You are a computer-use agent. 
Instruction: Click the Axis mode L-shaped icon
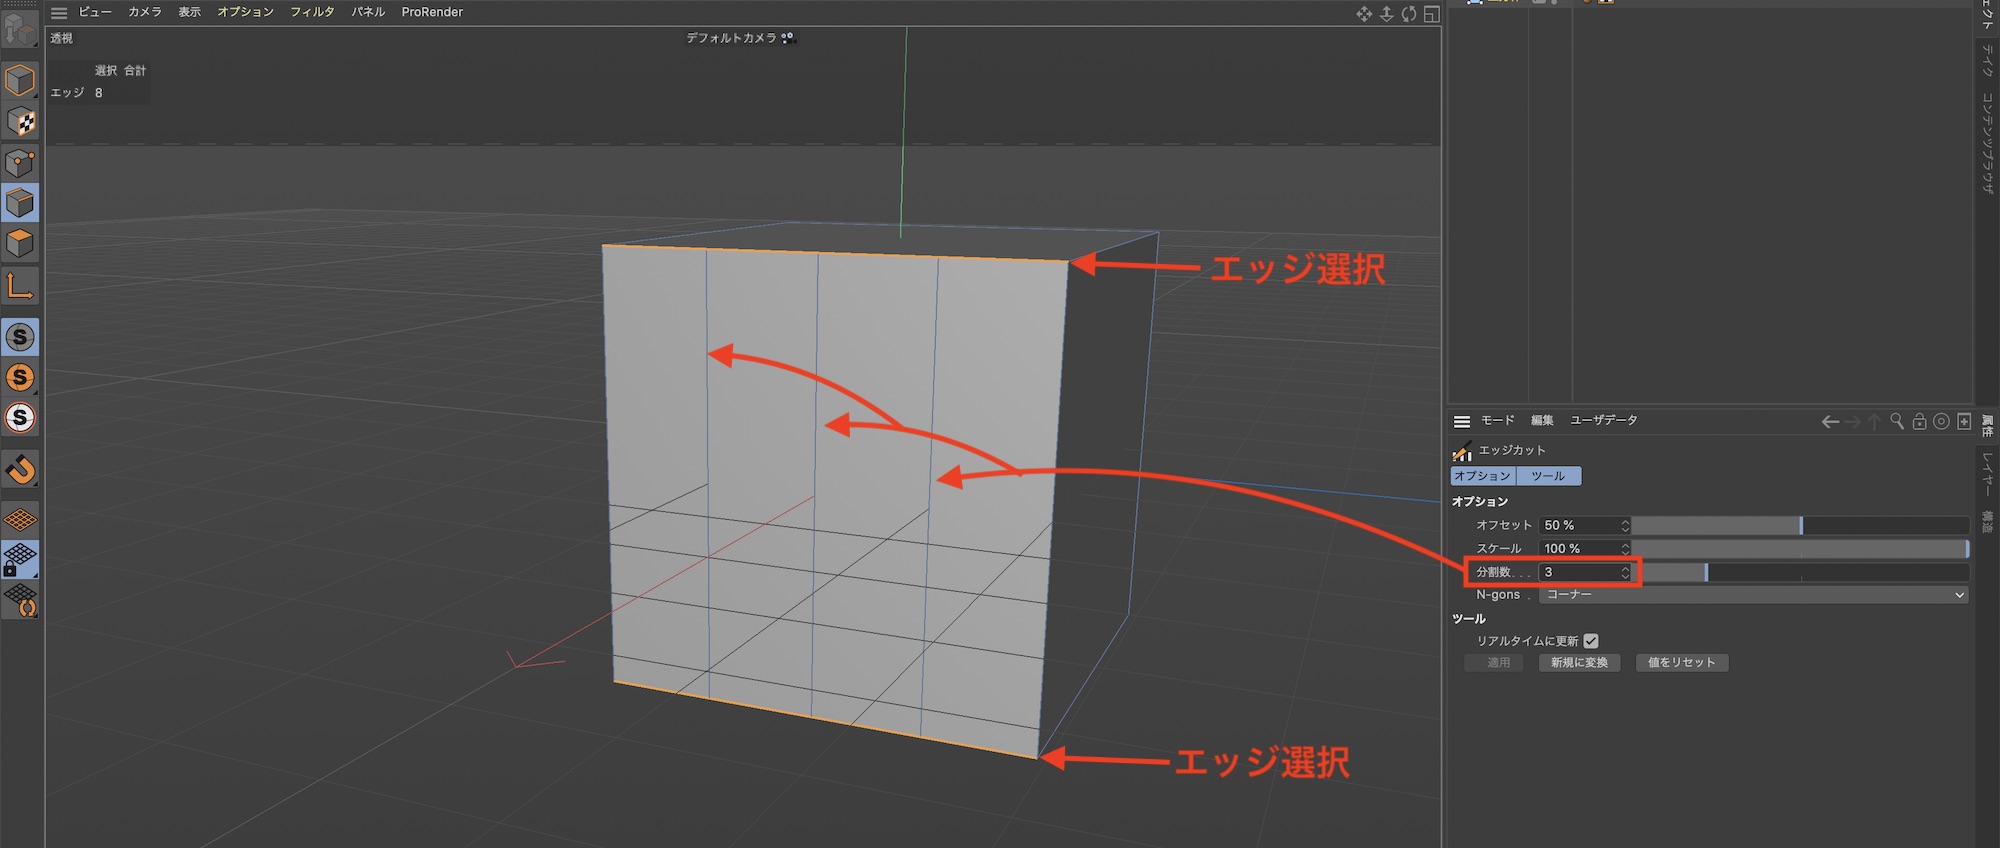(x=20, y=287)
